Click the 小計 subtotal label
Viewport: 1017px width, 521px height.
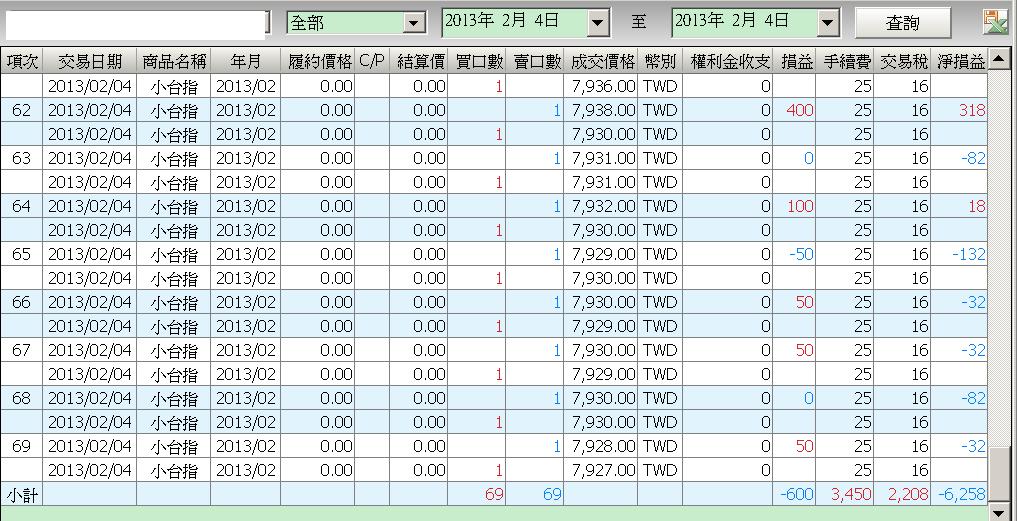[21, 494]
